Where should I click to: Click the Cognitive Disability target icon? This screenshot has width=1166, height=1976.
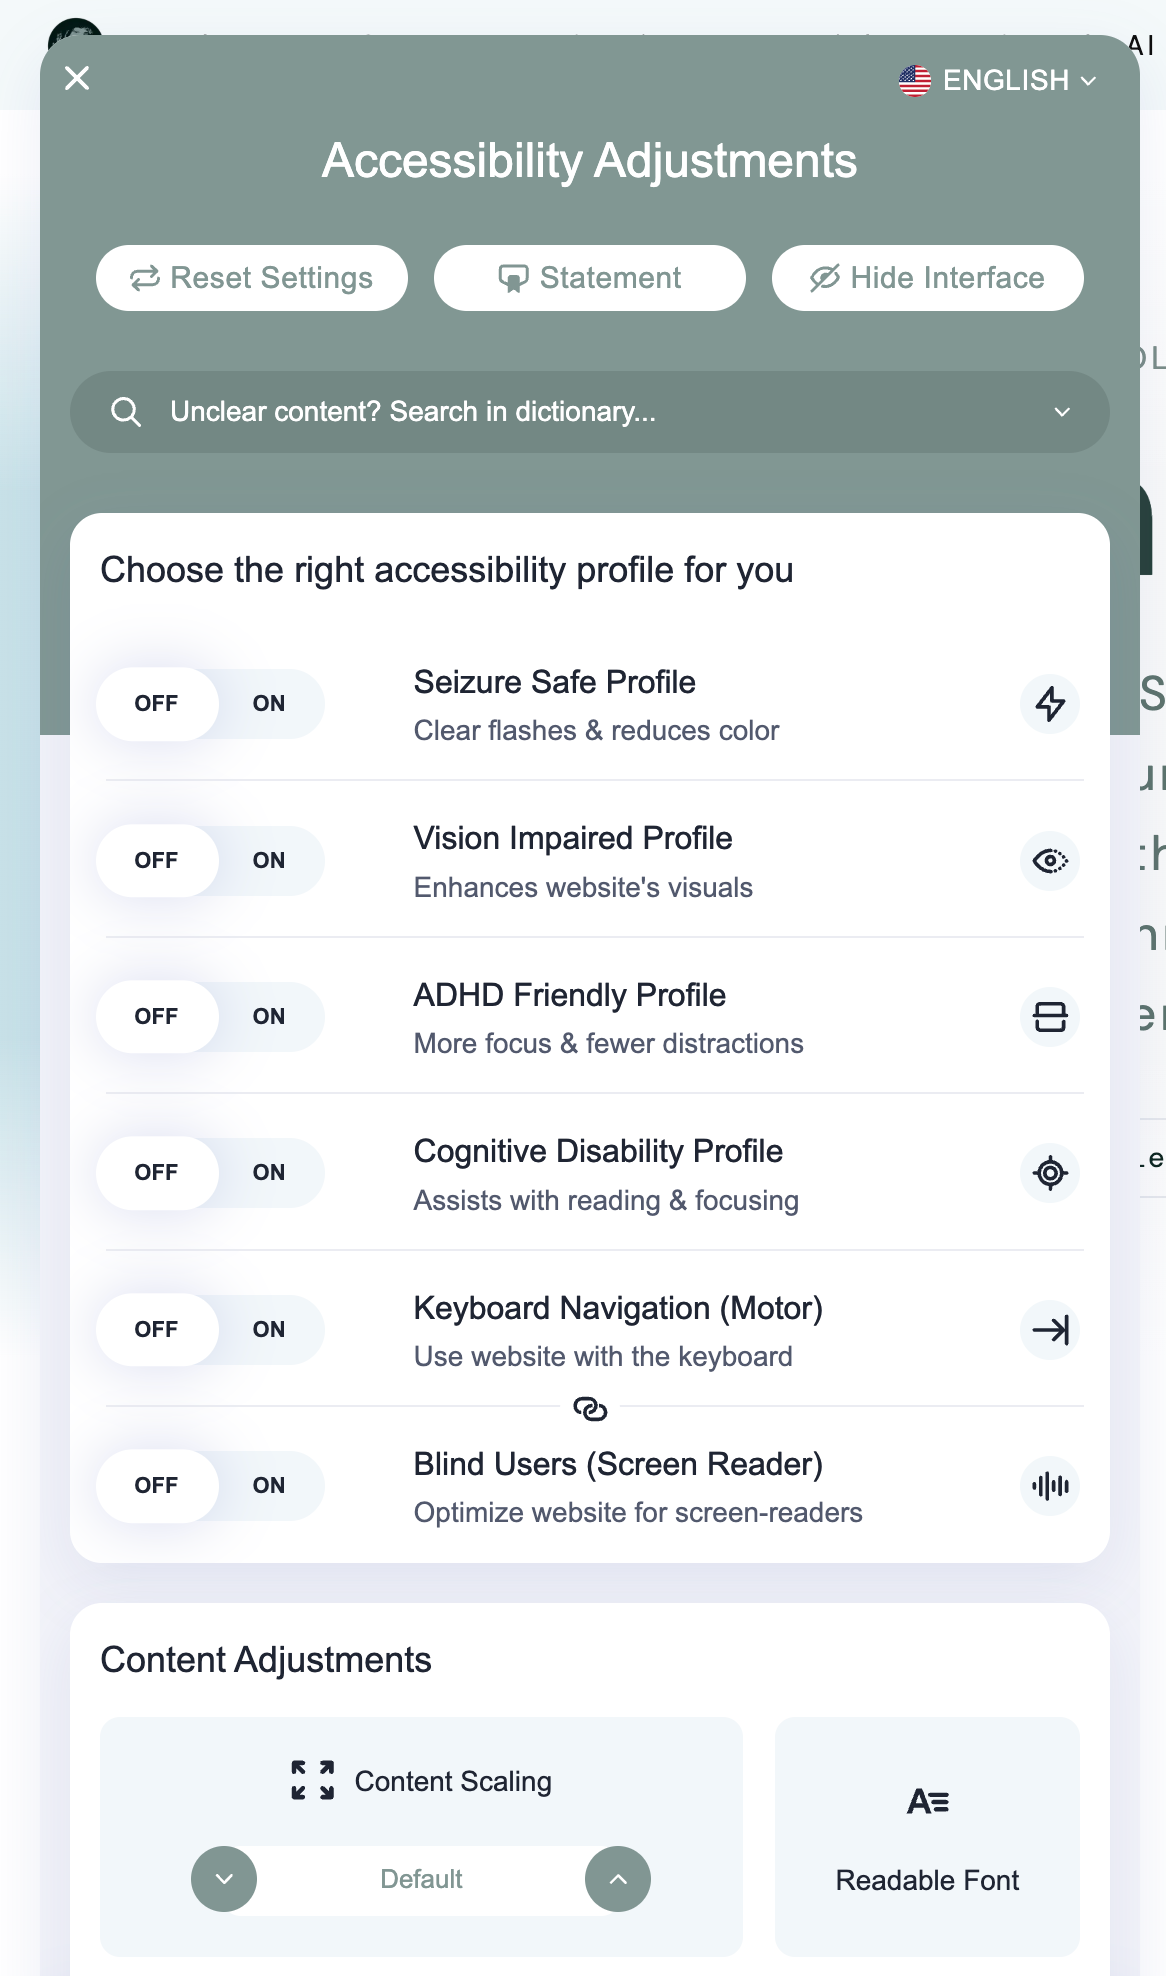pos(1050,1173)
